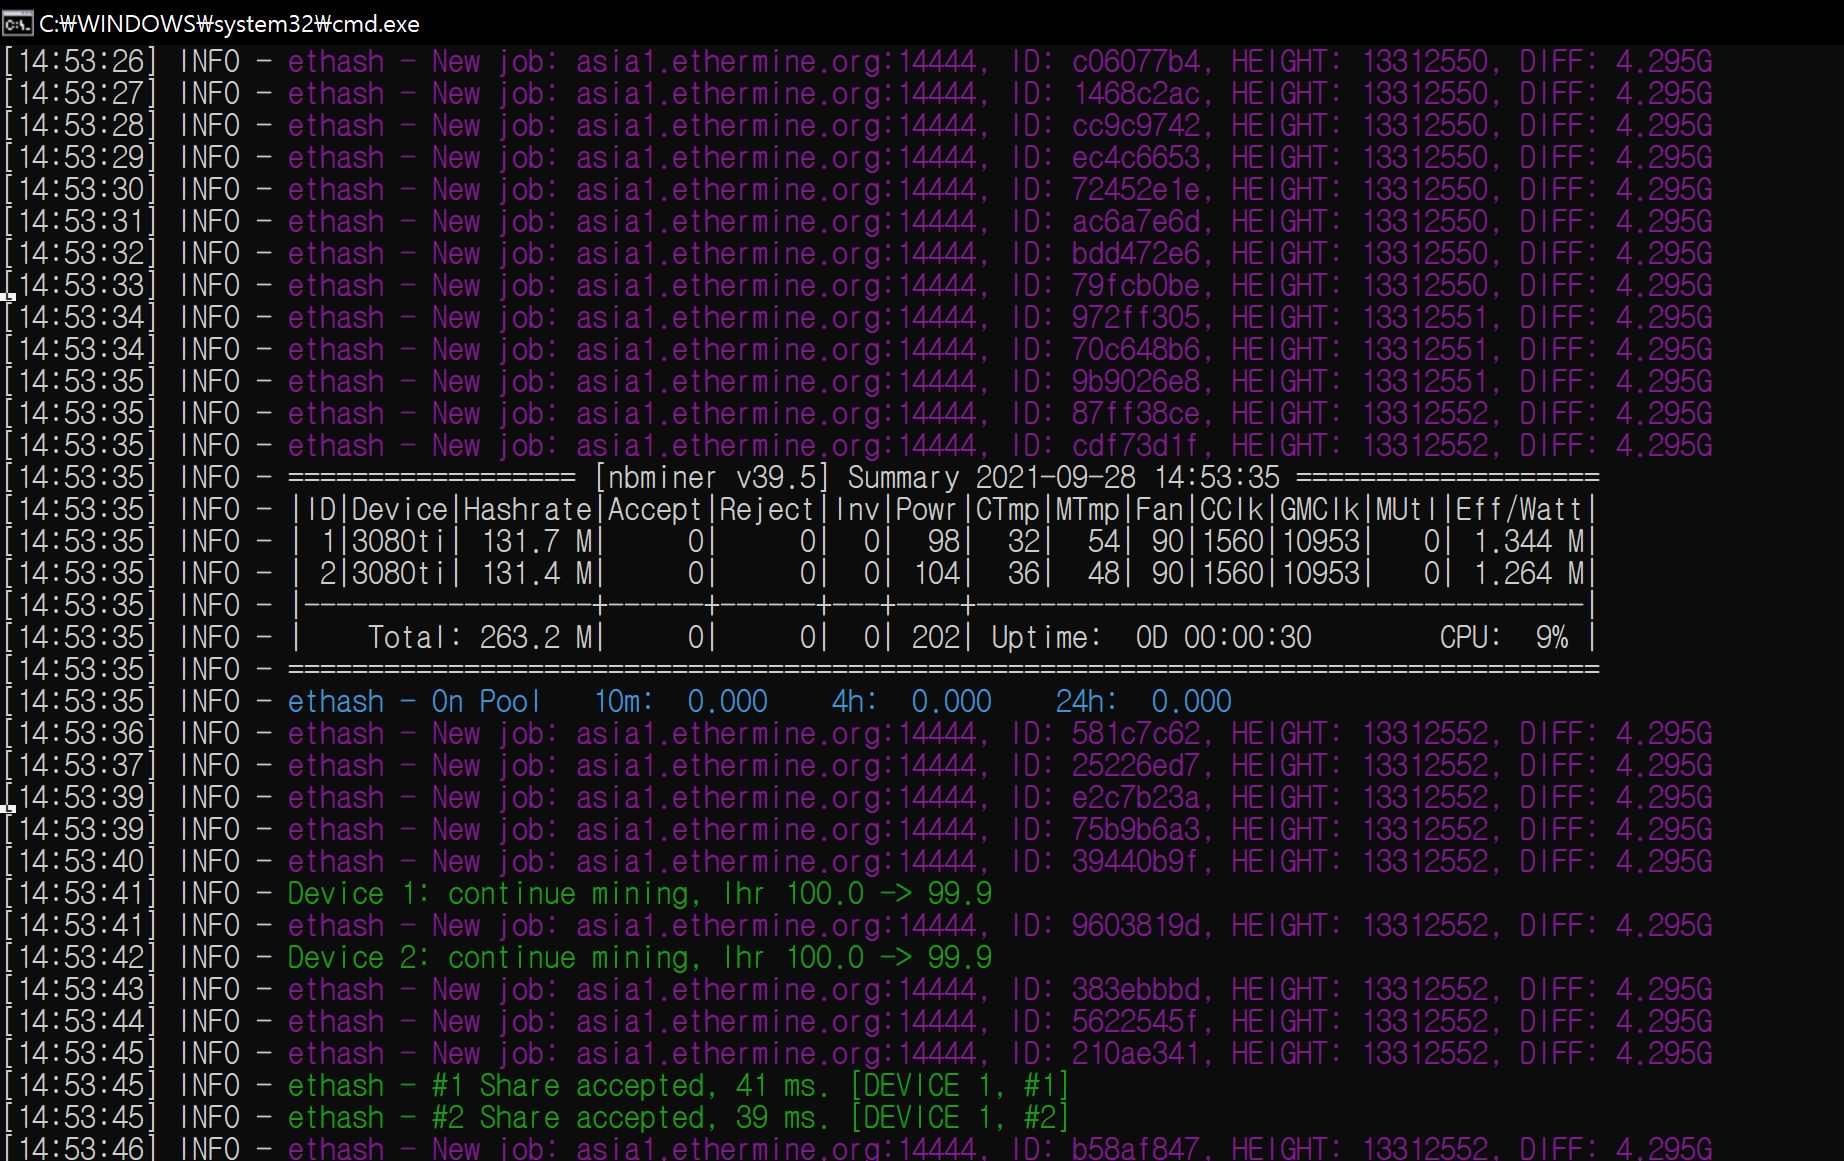Click job ID 581c7c62
1844x1161 pixels.
[x=1136, y=734]
